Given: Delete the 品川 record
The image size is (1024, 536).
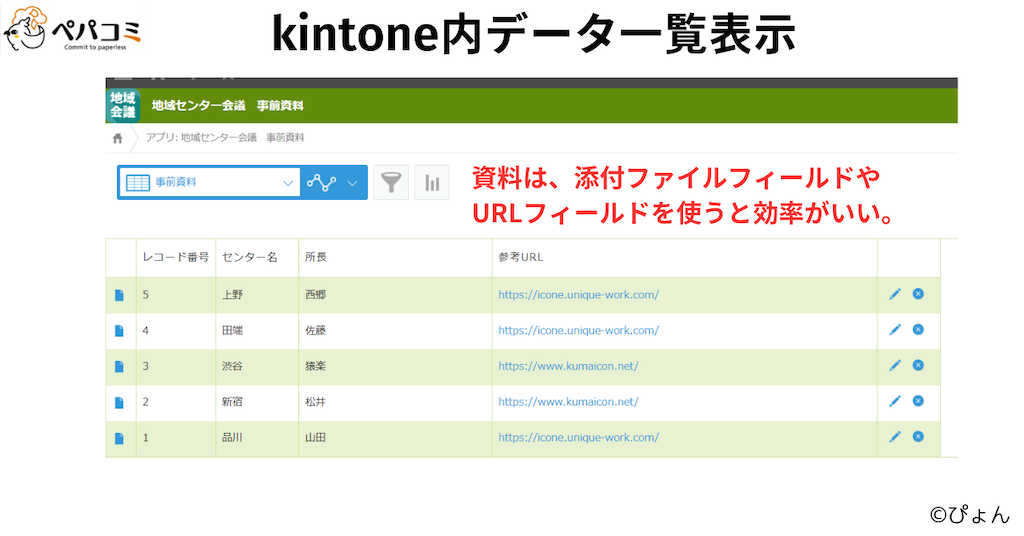Looking at the screenshot, I should pos(918,436).
